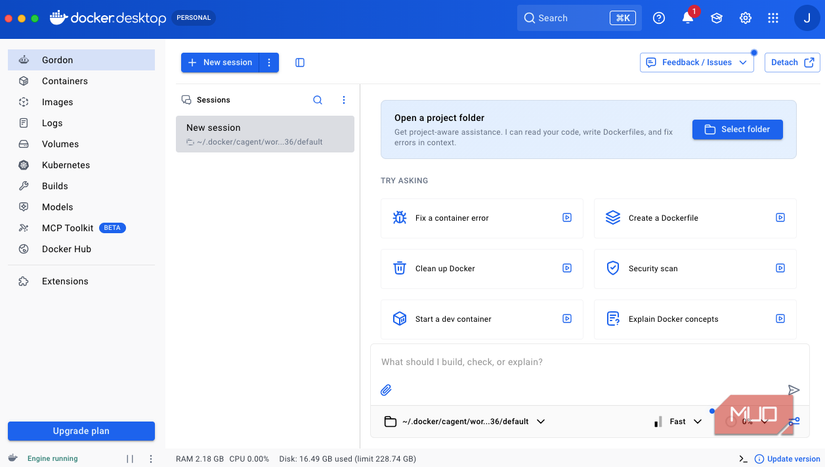Choose Explain Docker concepts suggestion
Screen dimensions: 825x467
695,319
